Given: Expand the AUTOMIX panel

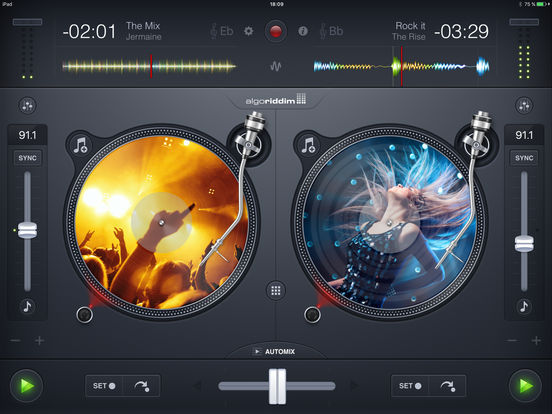Looking at the screenshot, I should [x=275, y=351].
